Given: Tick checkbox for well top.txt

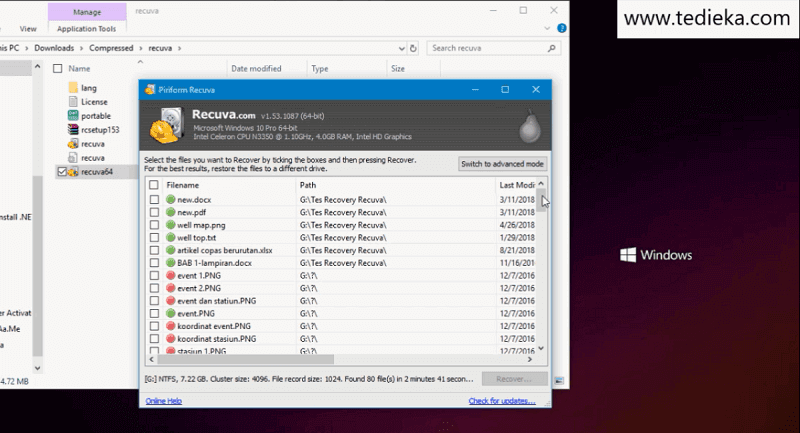Looking at the screenshot, I should point(154,238).
